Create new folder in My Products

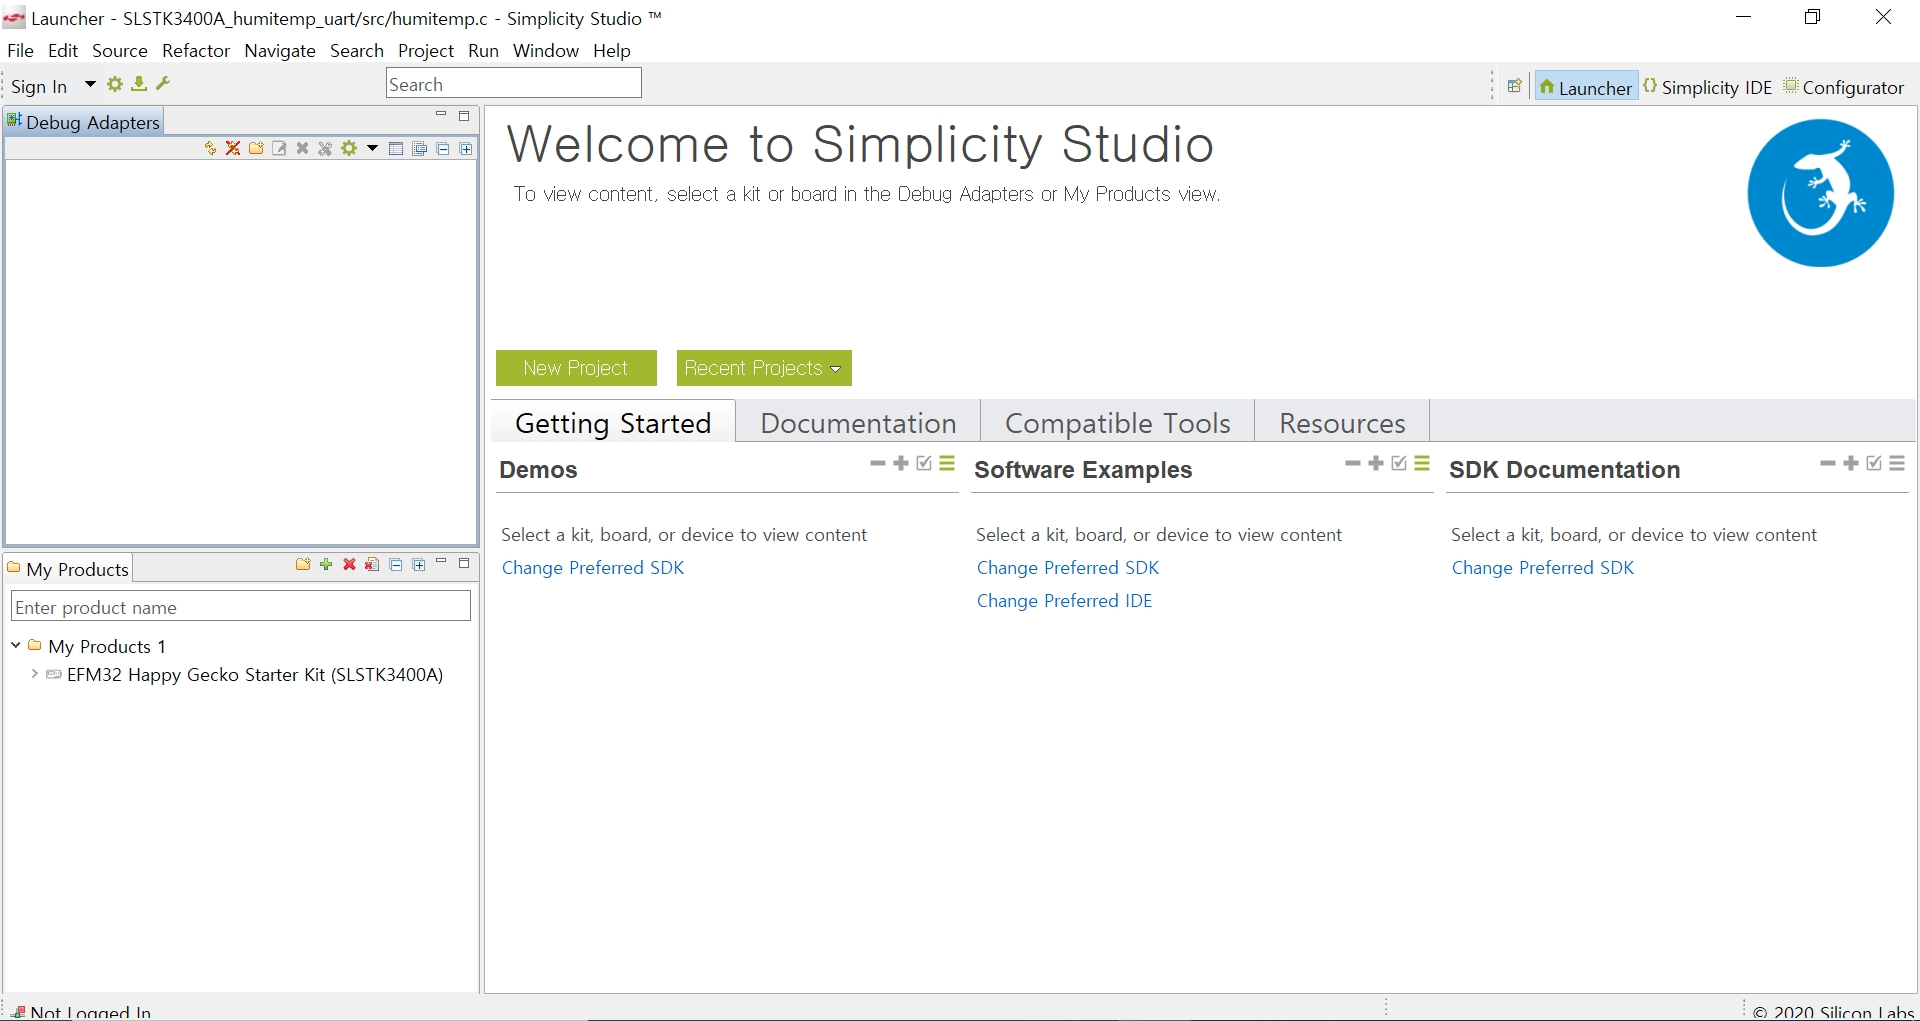coord(303,564)
